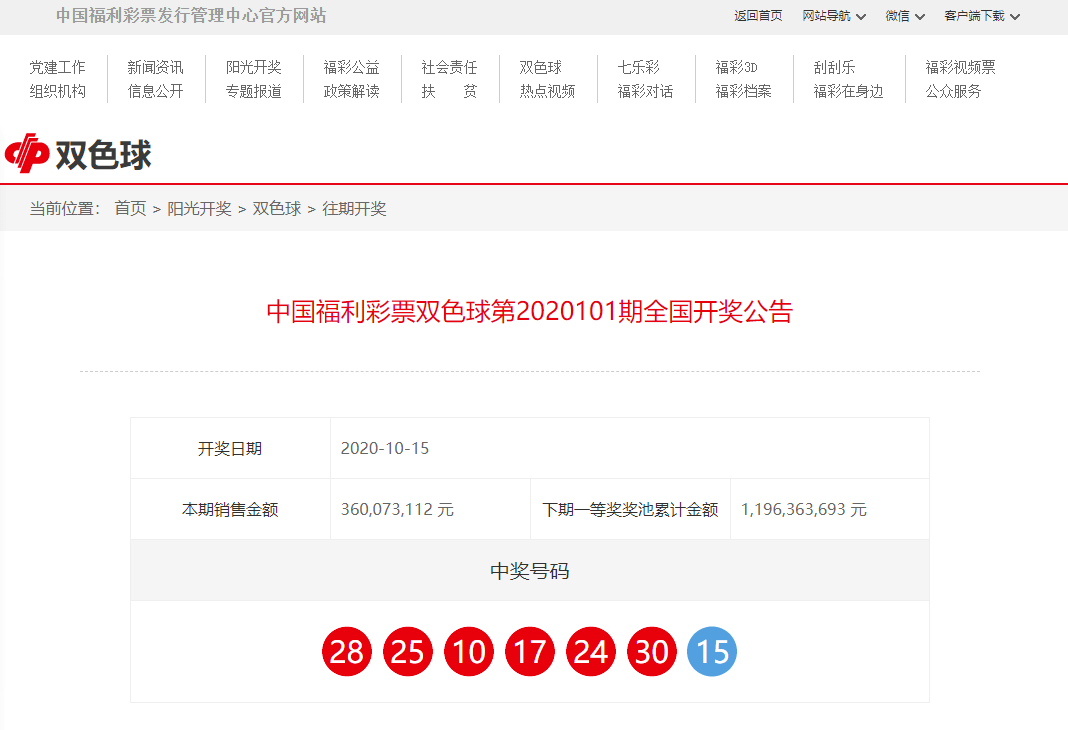
Task: Expand the 客户端下载 dropdown
Action: [981, 16]
